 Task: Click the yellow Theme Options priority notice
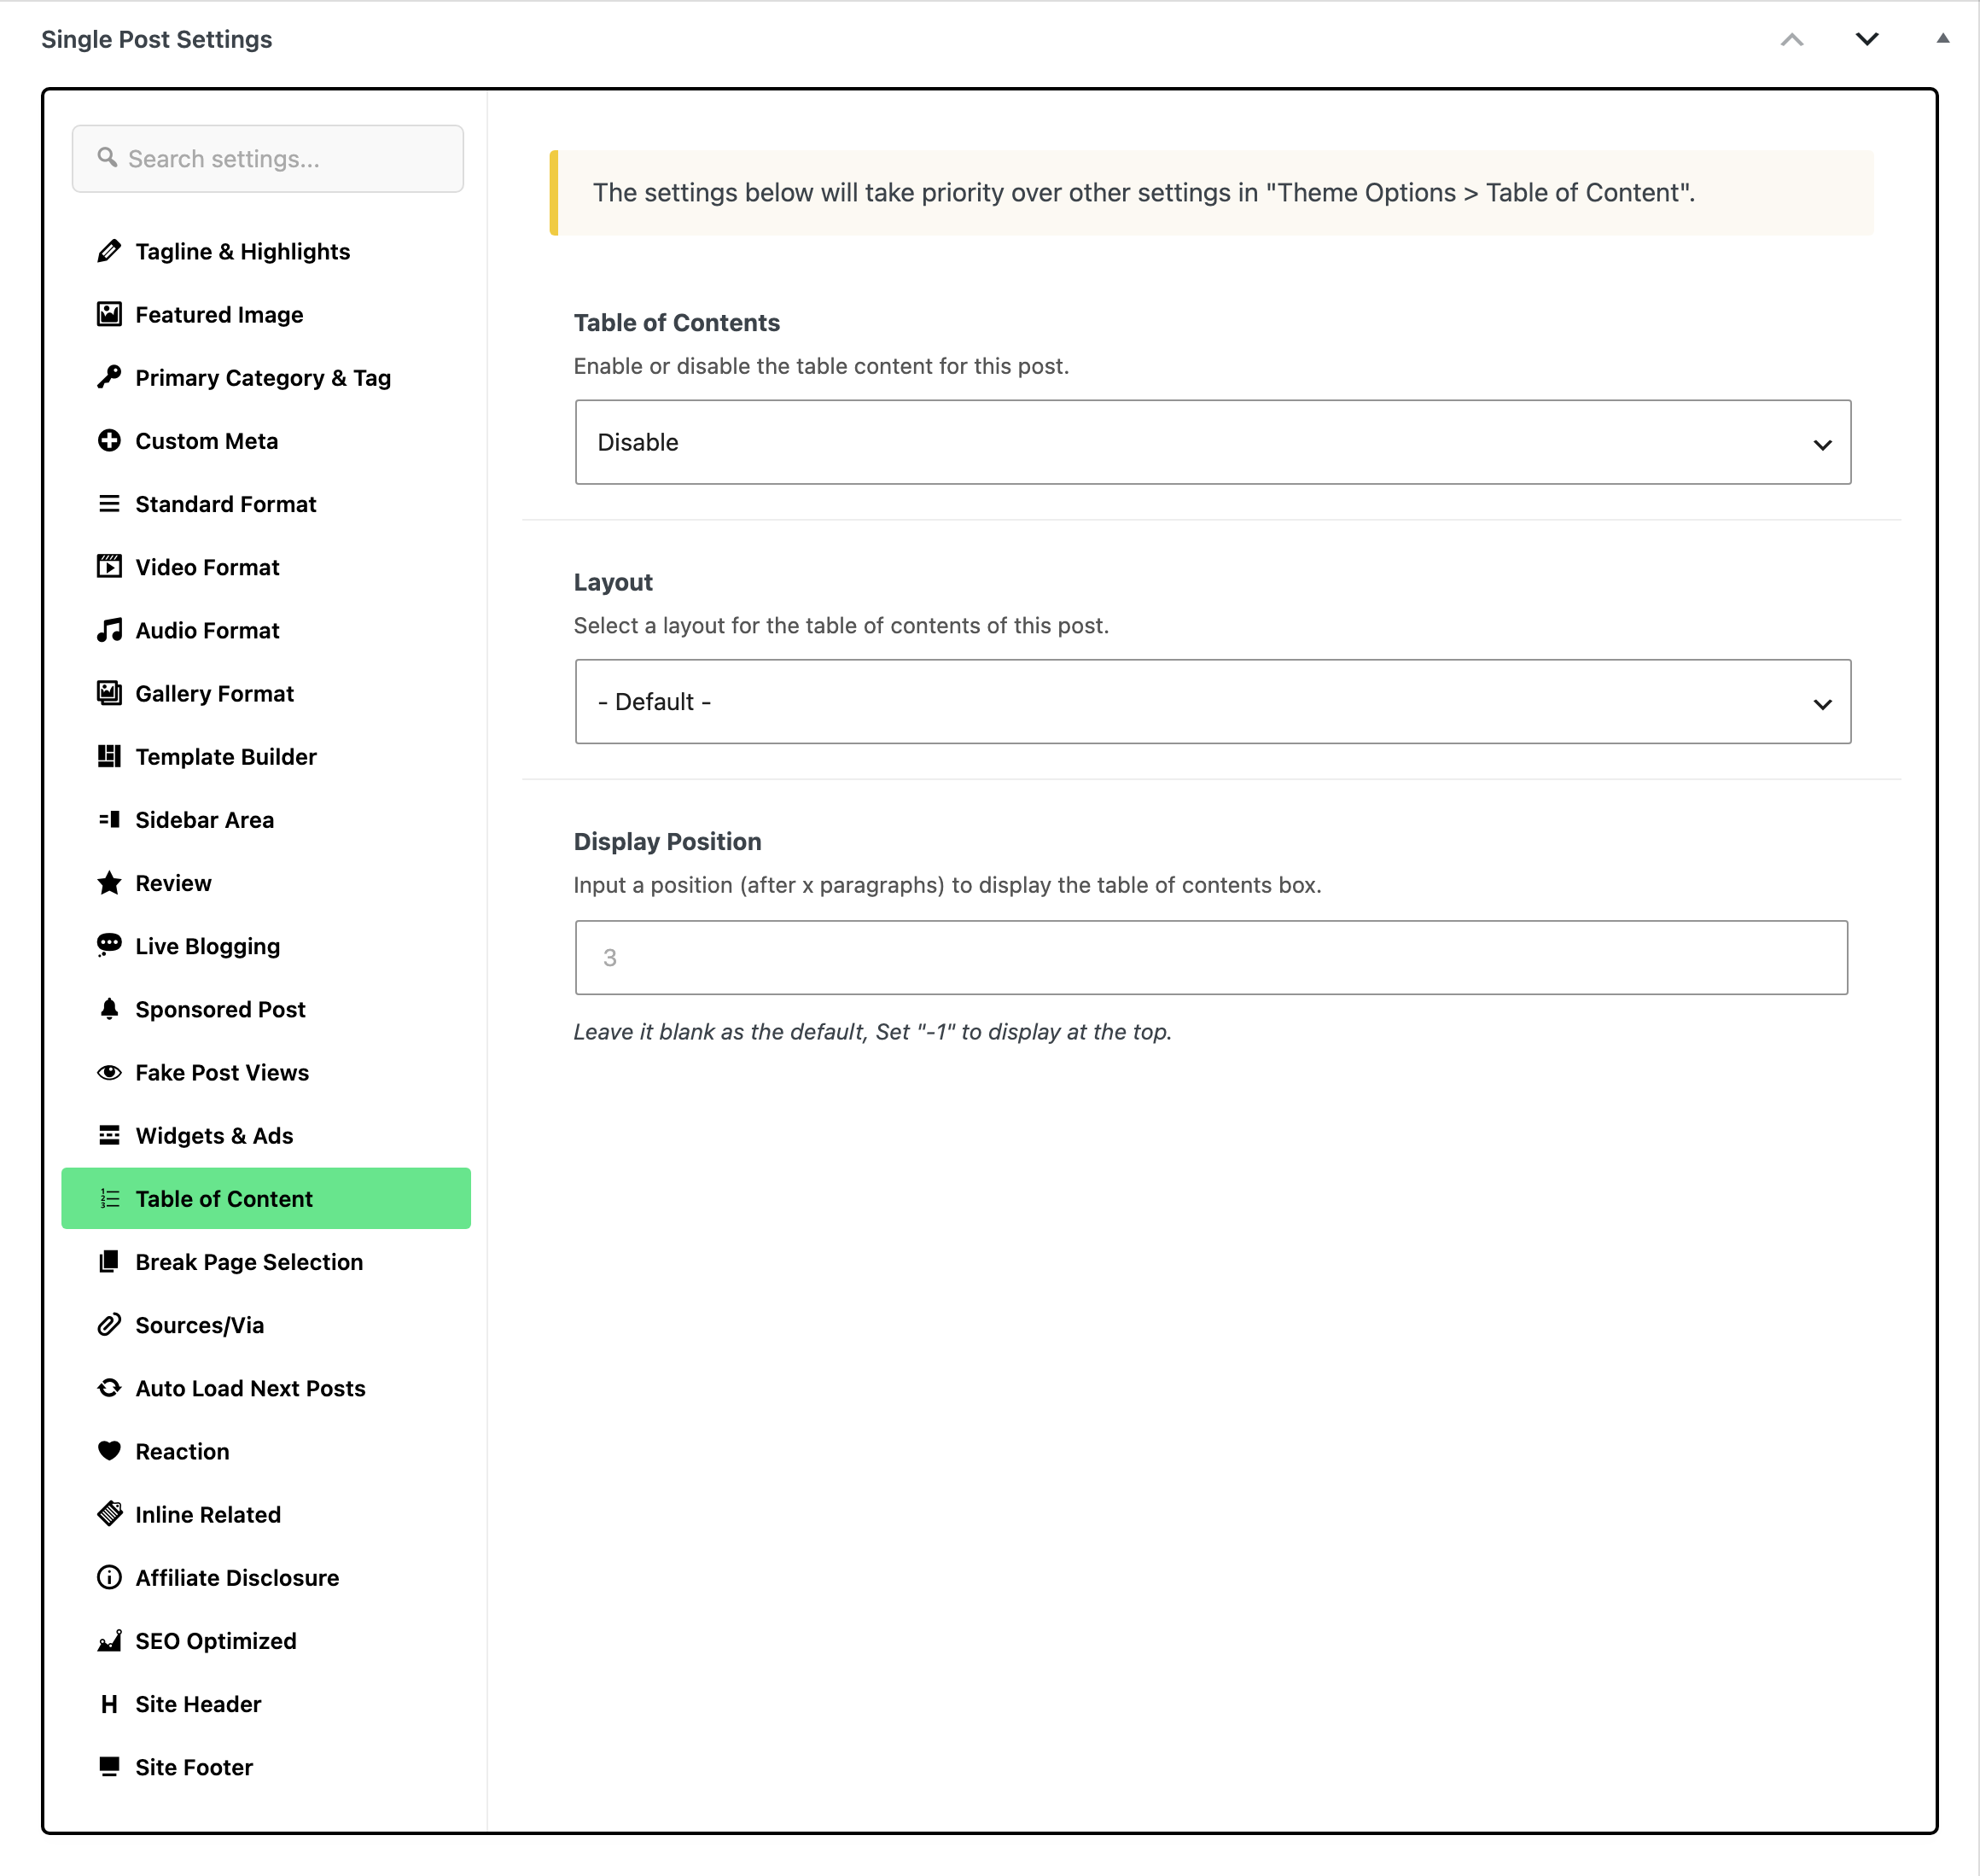1211,192
